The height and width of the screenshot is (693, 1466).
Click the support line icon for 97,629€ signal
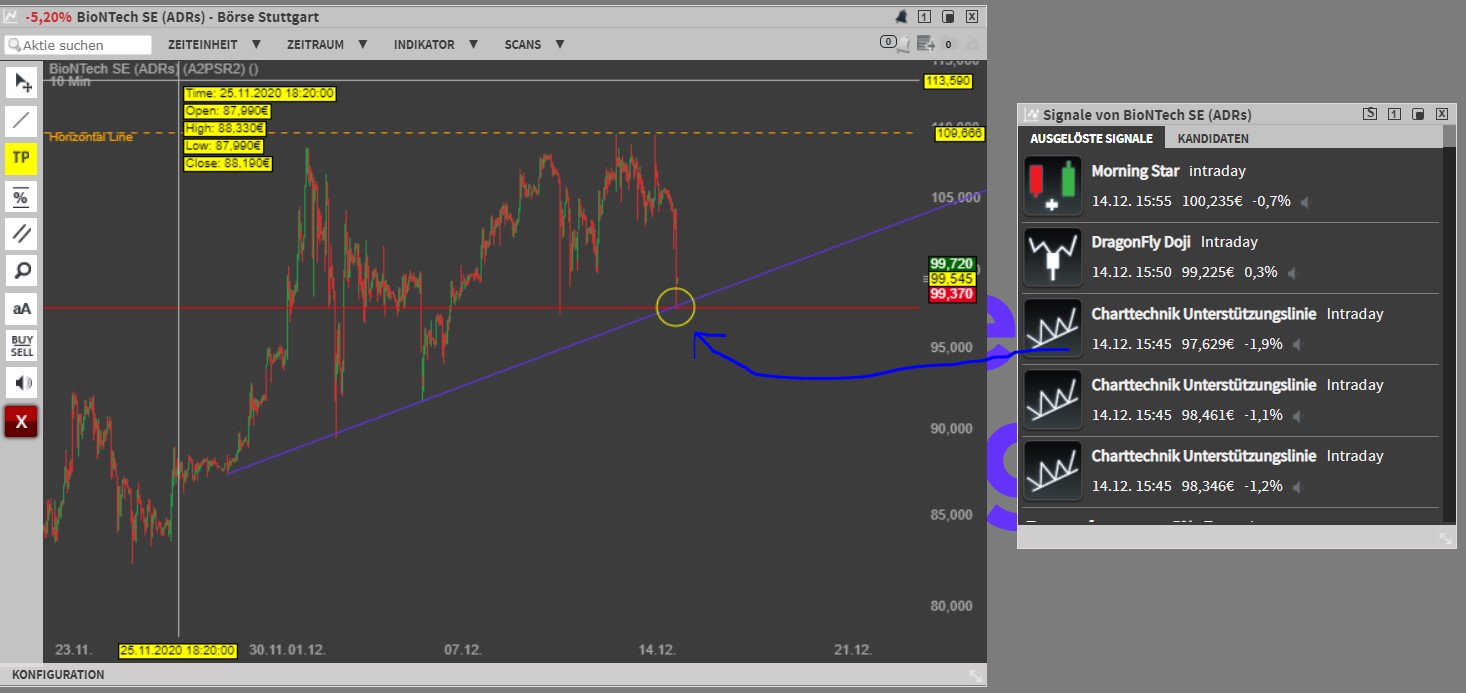coord(1052,328)
